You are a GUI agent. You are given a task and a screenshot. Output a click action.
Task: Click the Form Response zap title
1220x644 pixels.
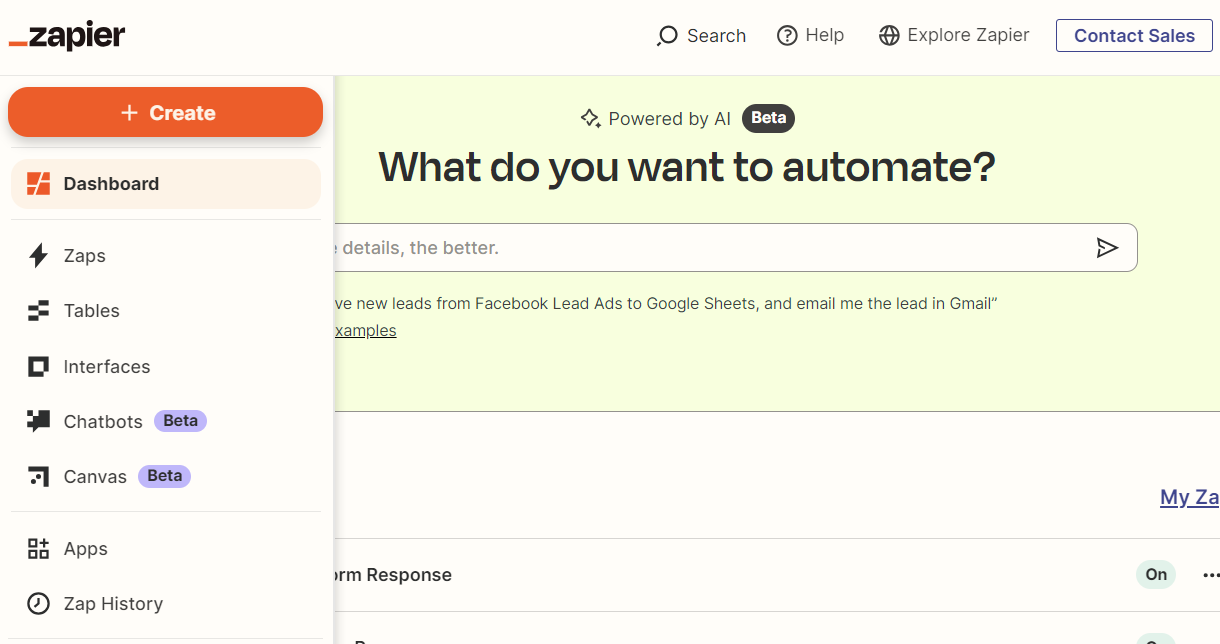pos(393,575)
